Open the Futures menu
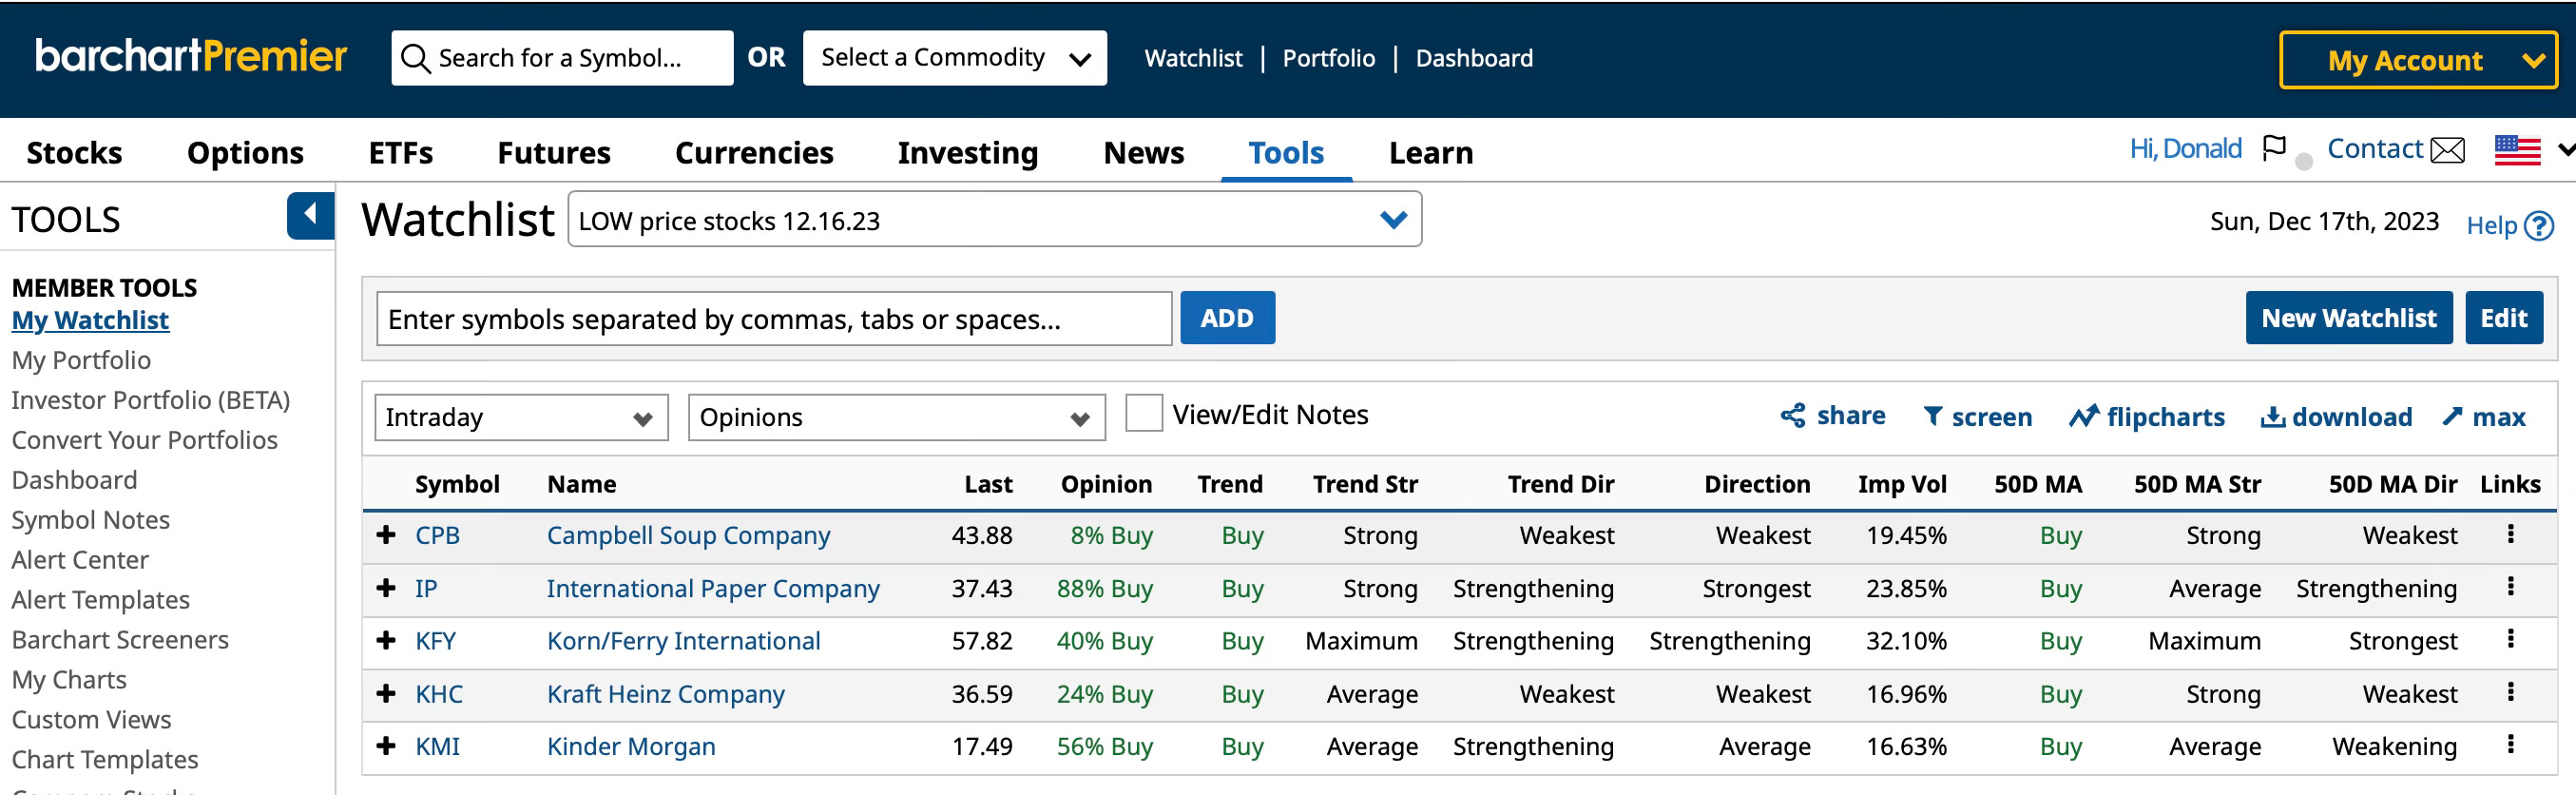Image resolution: width=2576 pixels, height=795 pixels. pos(554,152)
